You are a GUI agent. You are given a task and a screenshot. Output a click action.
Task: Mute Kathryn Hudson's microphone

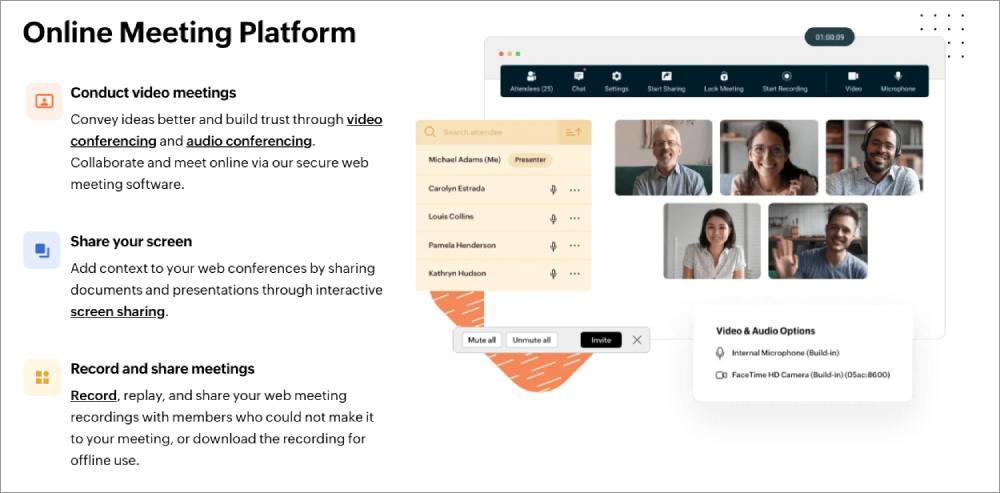(554, 274)
